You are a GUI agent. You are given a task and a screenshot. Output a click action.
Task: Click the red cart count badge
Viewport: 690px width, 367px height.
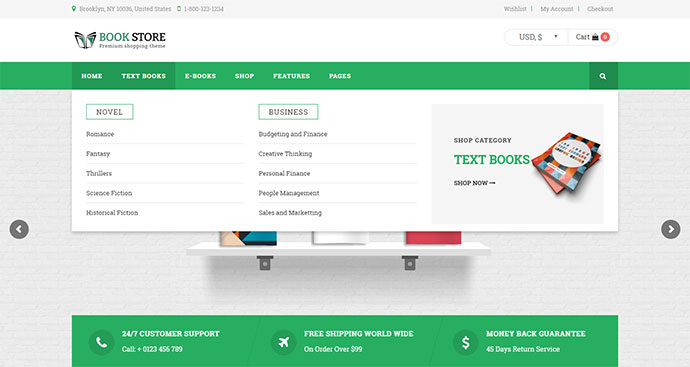click(x=605, y=37)
